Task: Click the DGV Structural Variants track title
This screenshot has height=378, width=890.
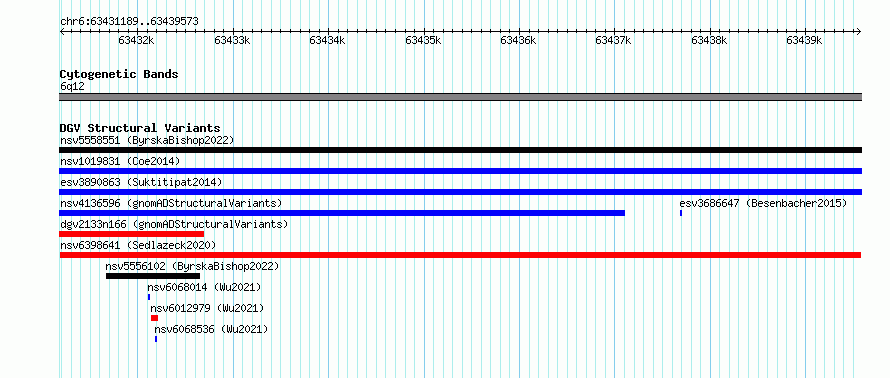Action: click(x=140, y=128)
